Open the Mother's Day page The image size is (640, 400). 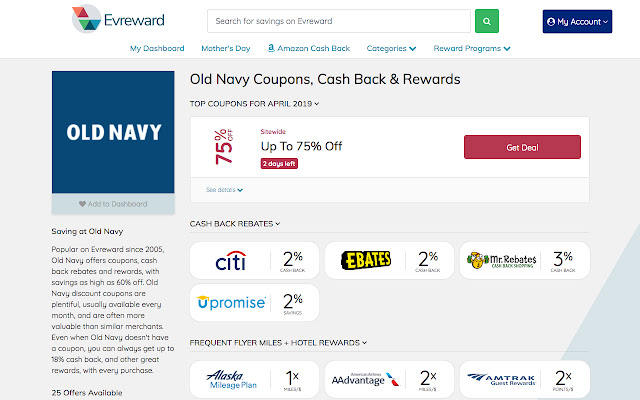coord(225,48)
